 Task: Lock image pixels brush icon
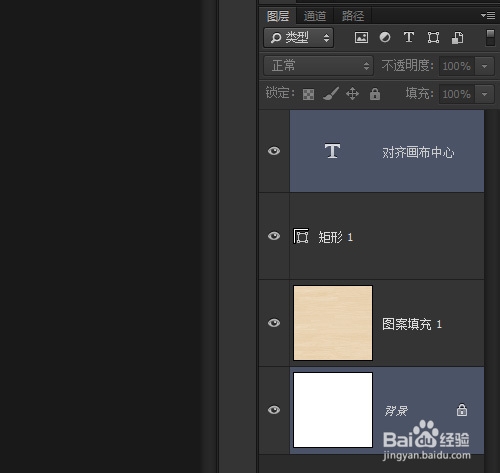click(331, 94)
